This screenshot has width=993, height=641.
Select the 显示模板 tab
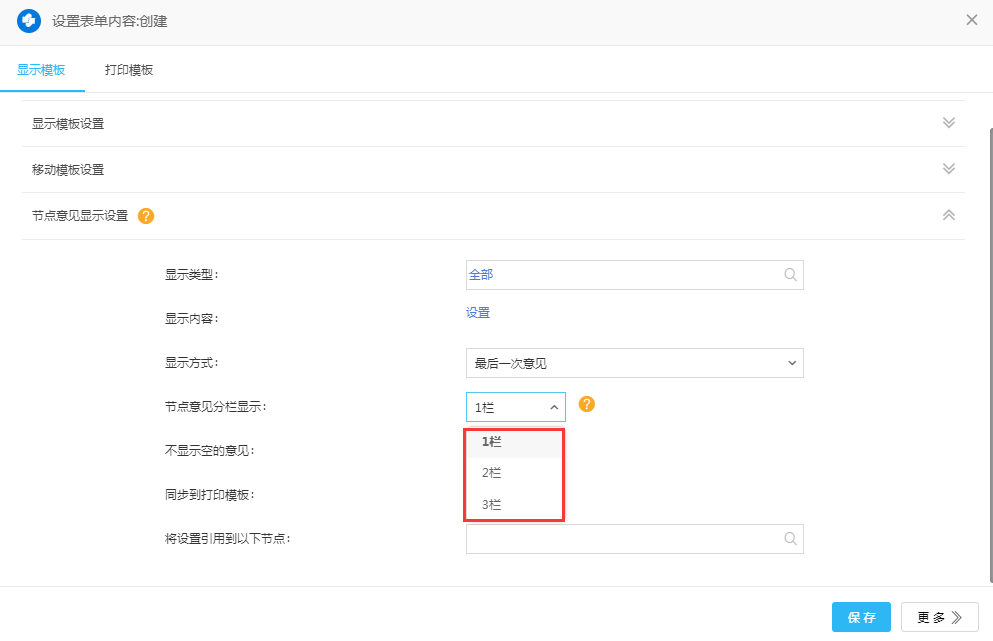point(41,70)
